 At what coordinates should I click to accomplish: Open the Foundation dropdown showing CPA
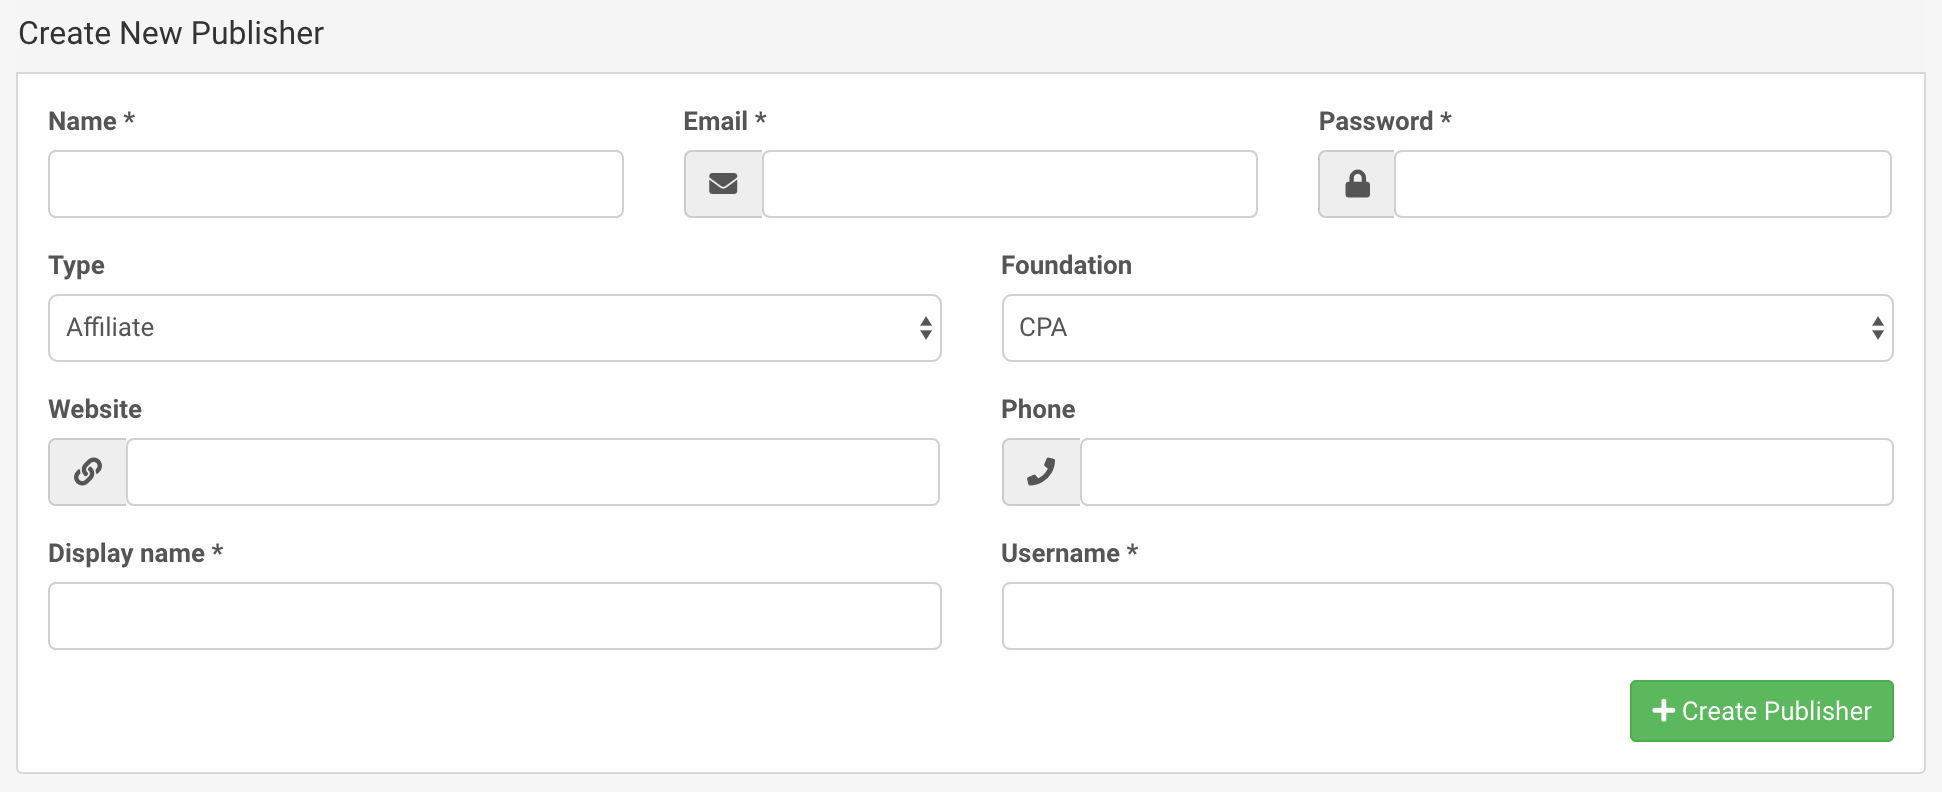(1448, 328)
